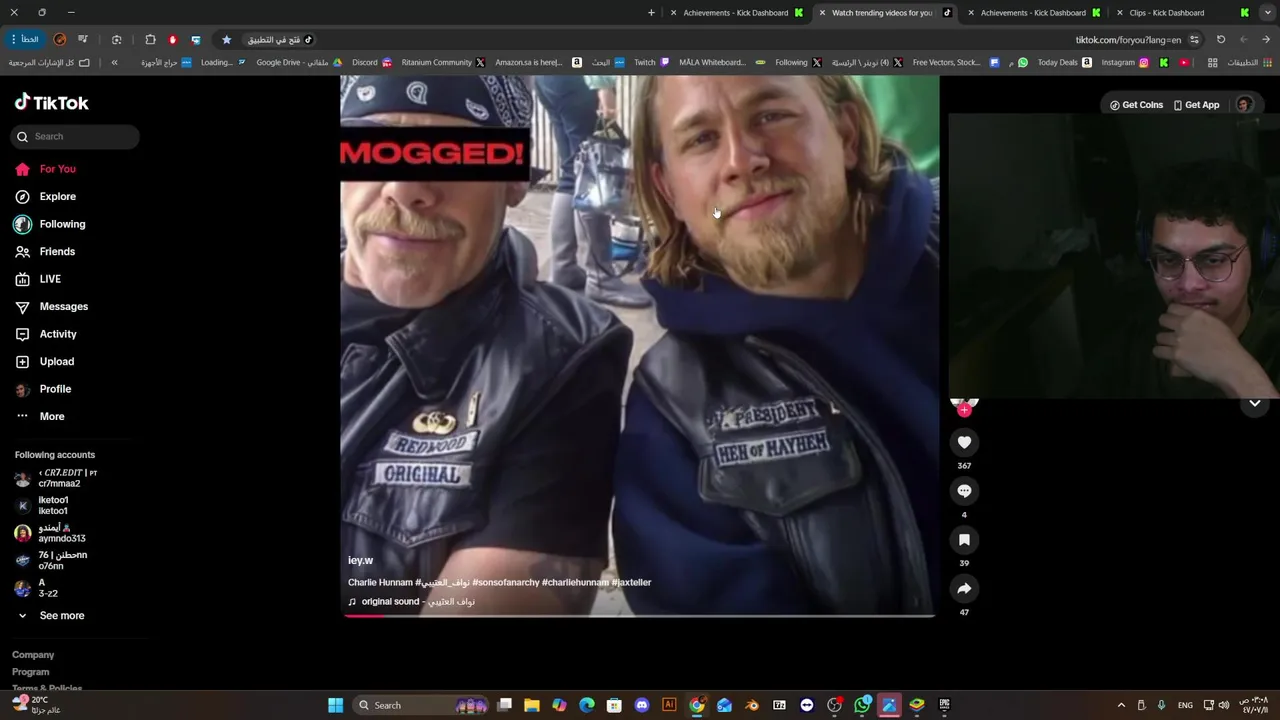1280x720 pixels.
Task: Open the browser extensions puzzle icon
Action: tap(150, 40)
